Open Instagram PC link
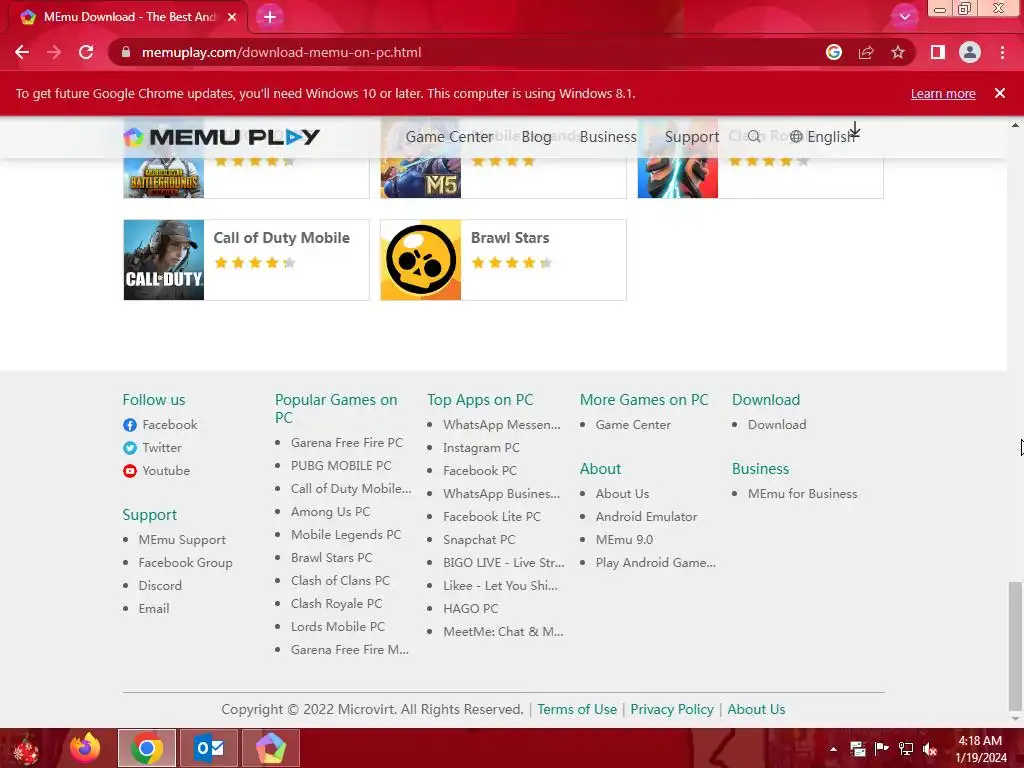Image resolution: width=1024 pixels, height=768 pixels. coord(481,447)
